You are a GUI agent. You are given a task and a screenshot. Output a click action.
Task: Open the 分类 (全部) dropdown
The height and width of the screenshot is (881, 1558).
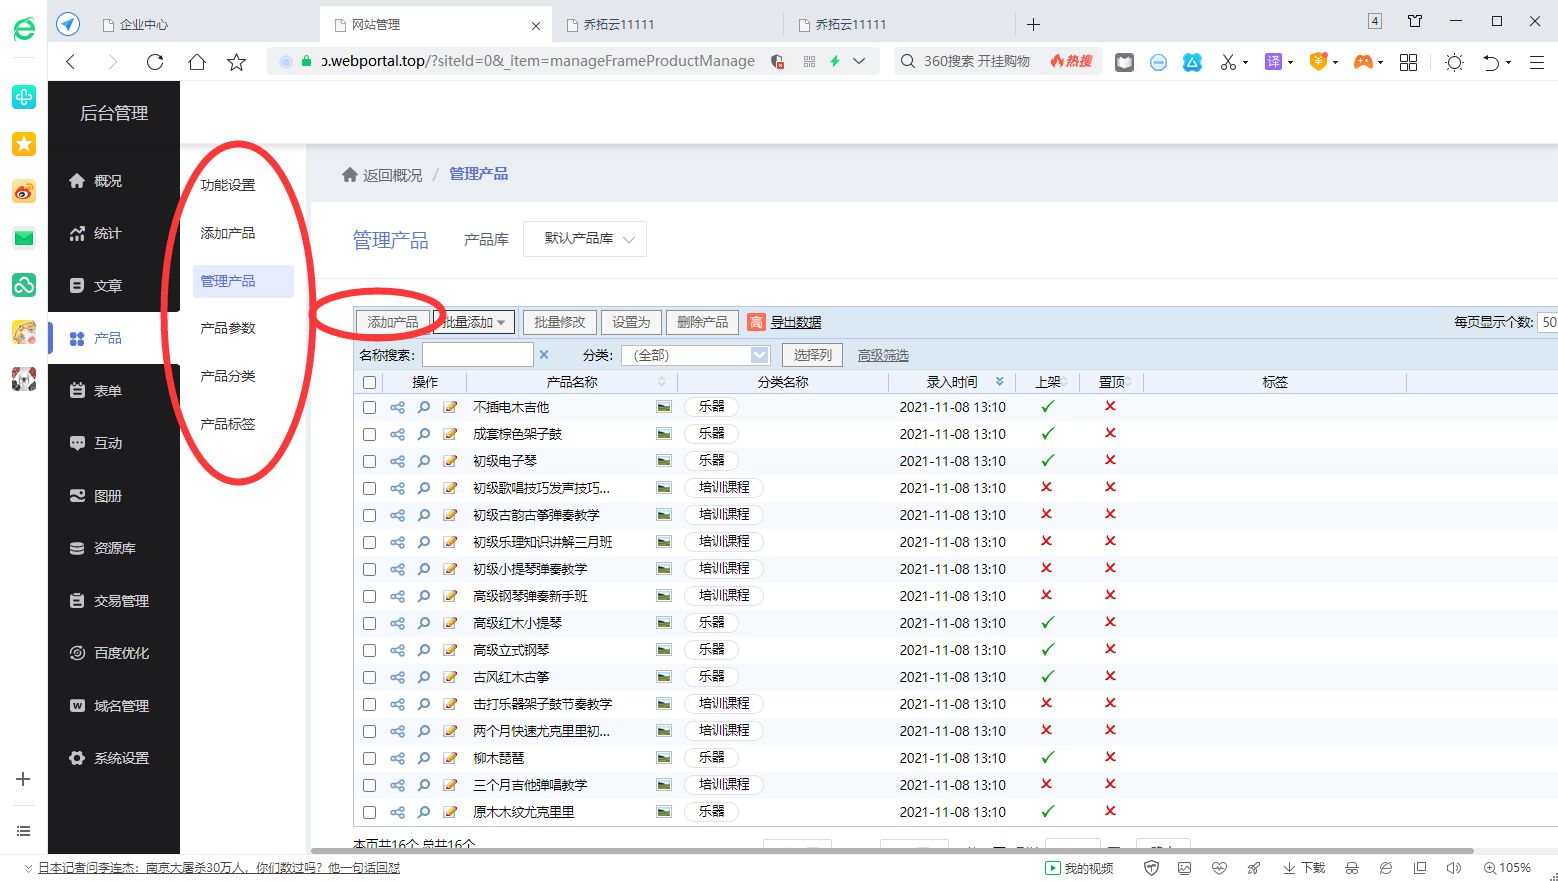(x=759, y=354)
